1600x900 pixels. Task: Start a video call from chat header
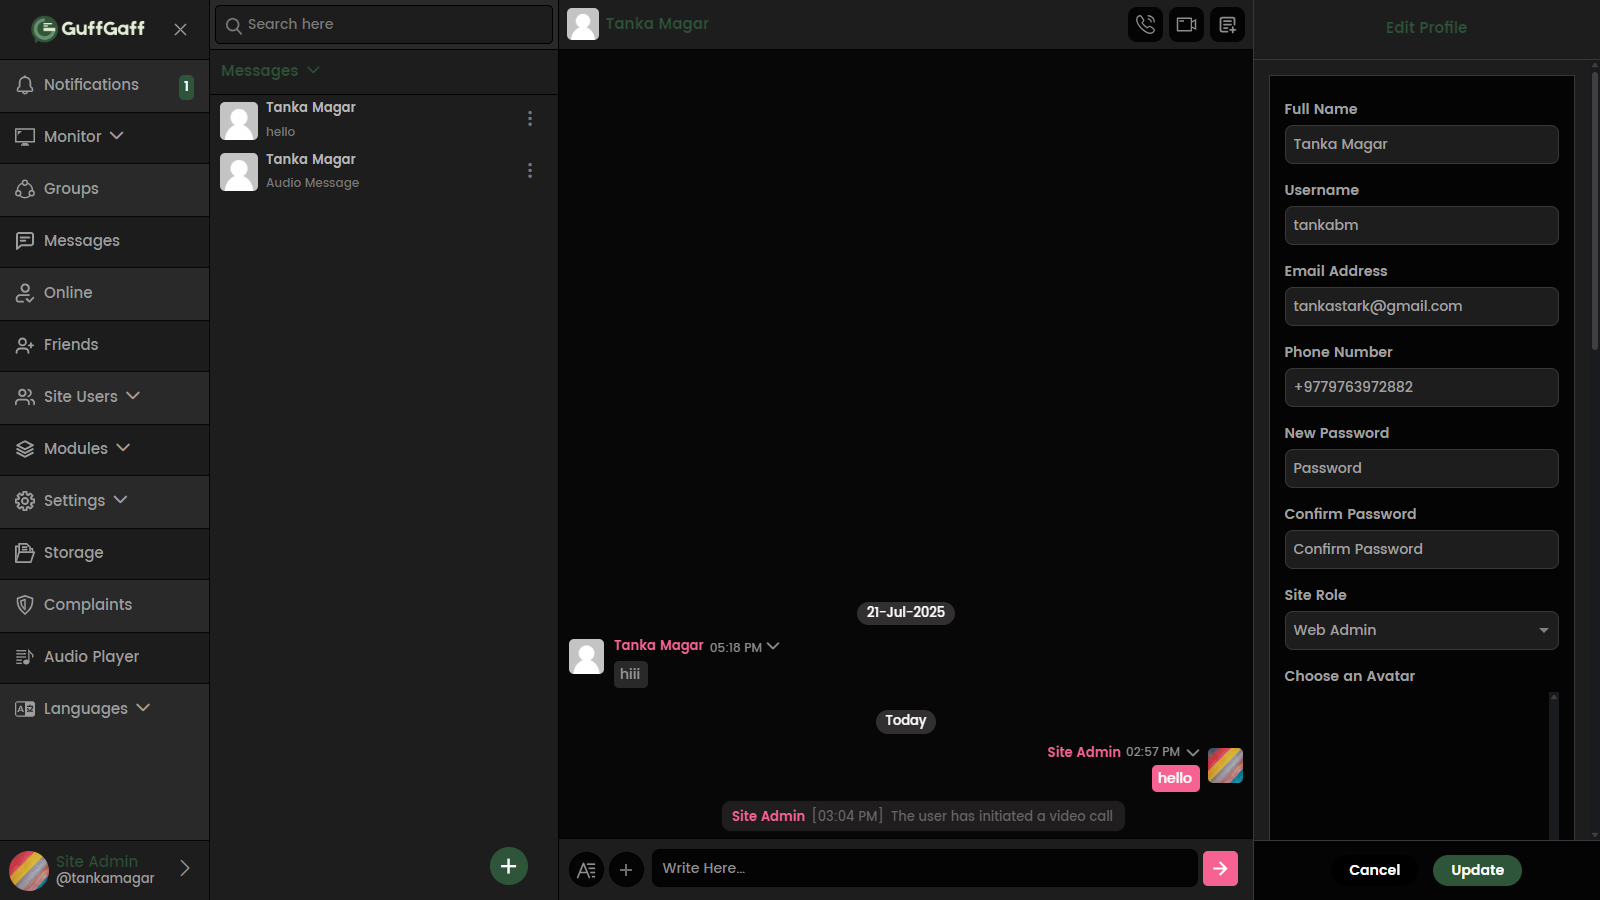click(x=1186, y=25)
